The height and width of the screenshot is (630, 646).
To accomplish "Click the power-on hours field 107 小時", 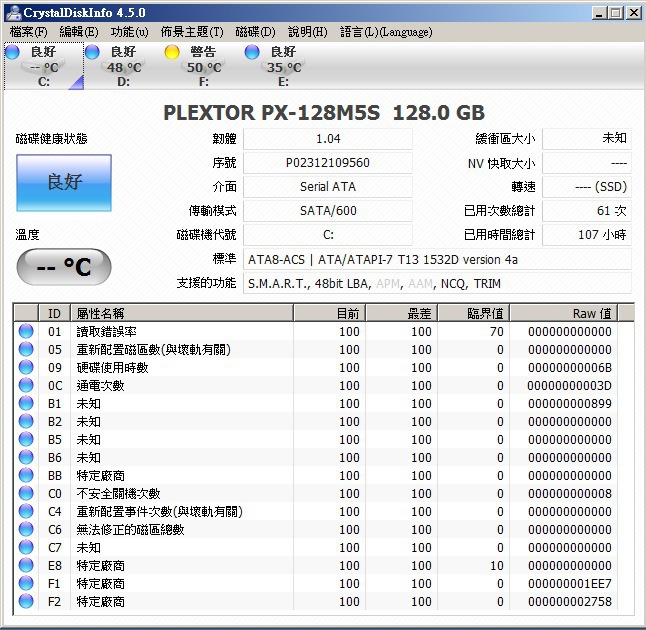I will [587, 235].
